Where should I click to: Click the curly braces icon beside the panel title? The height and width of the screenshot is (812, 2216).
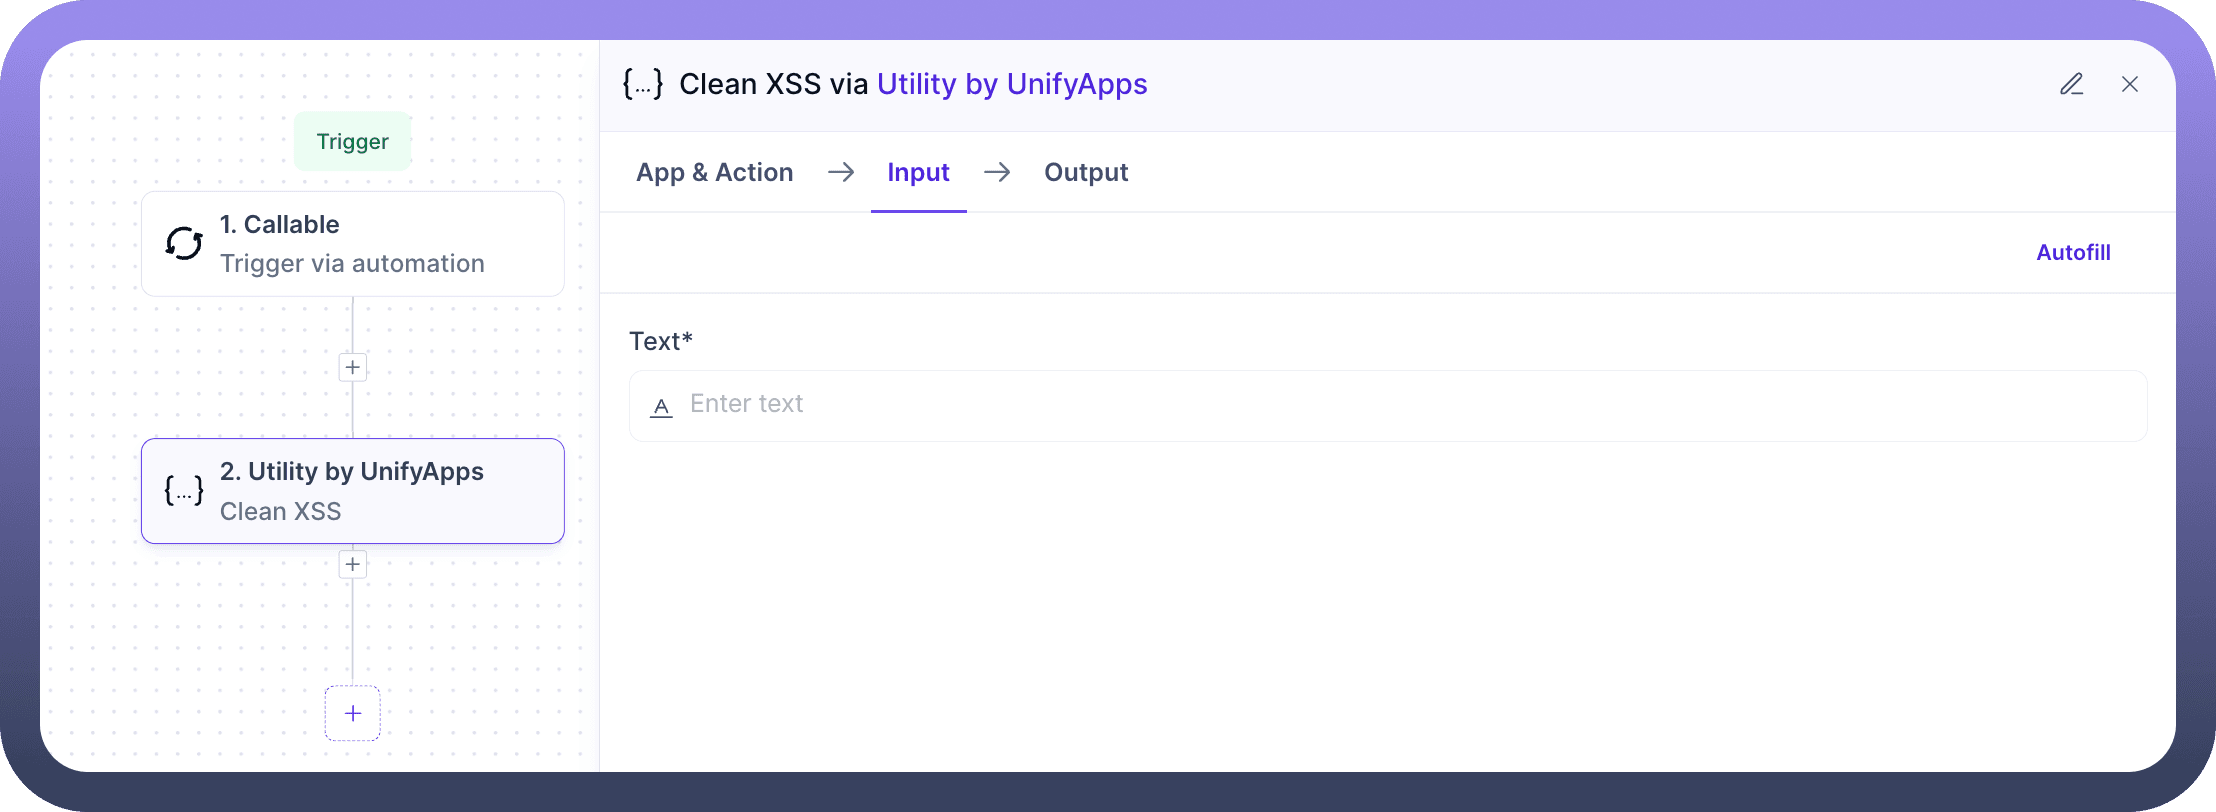(643, 85)
